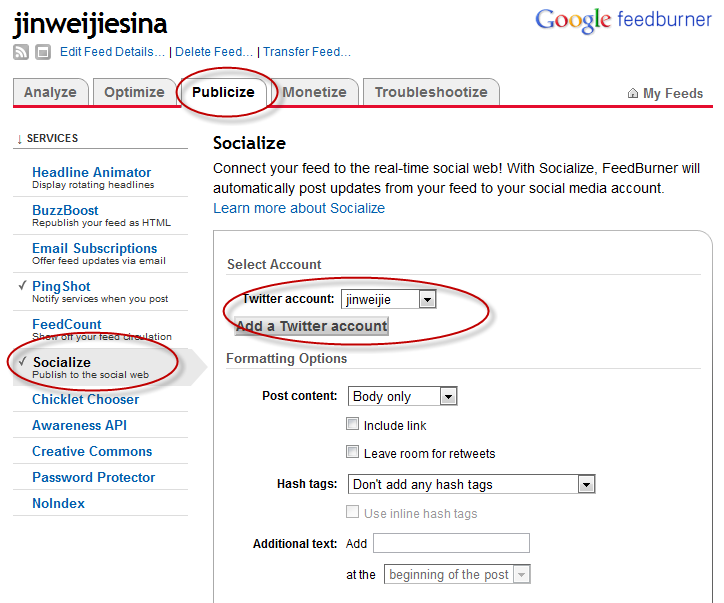This screenshot has height=603, width=724.
Task: Toggle Use inline hash tags checkbox
Action: [x=352, y=512]
